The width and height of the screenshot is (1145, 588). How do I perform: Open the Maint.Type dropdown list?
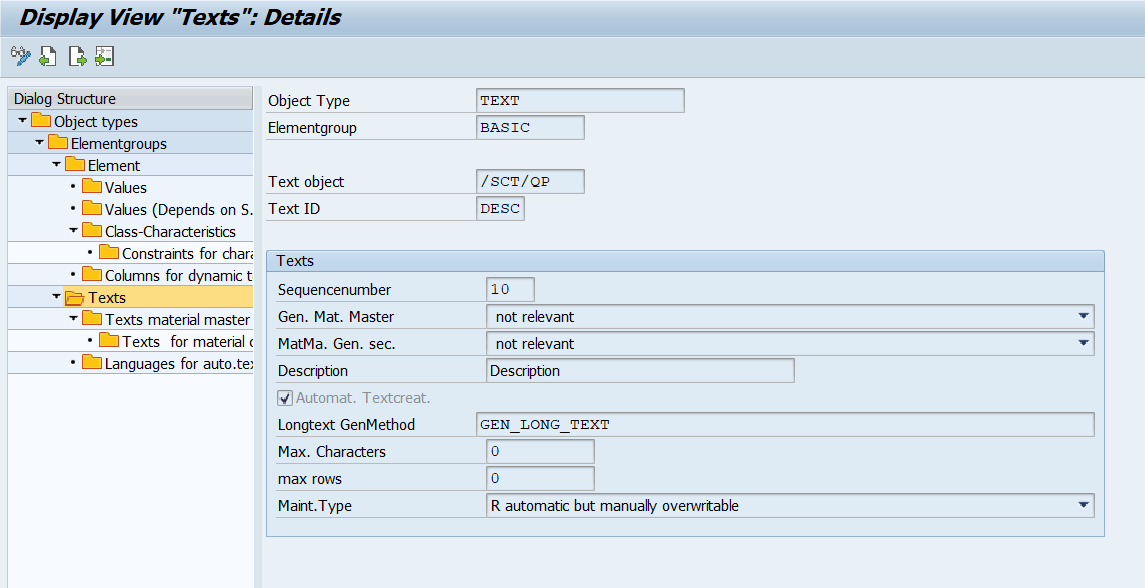click(x=1083, y=506)
